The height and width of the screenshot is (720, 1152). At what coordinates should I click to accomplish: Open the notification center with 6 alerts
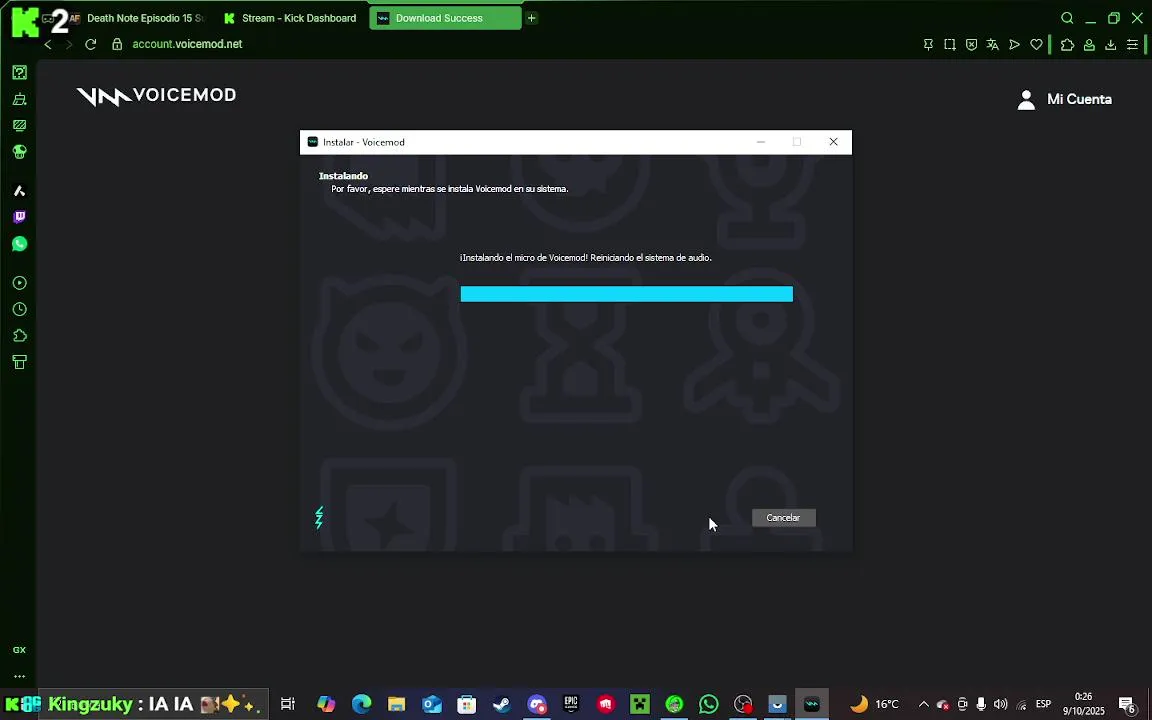[1127, 704]
